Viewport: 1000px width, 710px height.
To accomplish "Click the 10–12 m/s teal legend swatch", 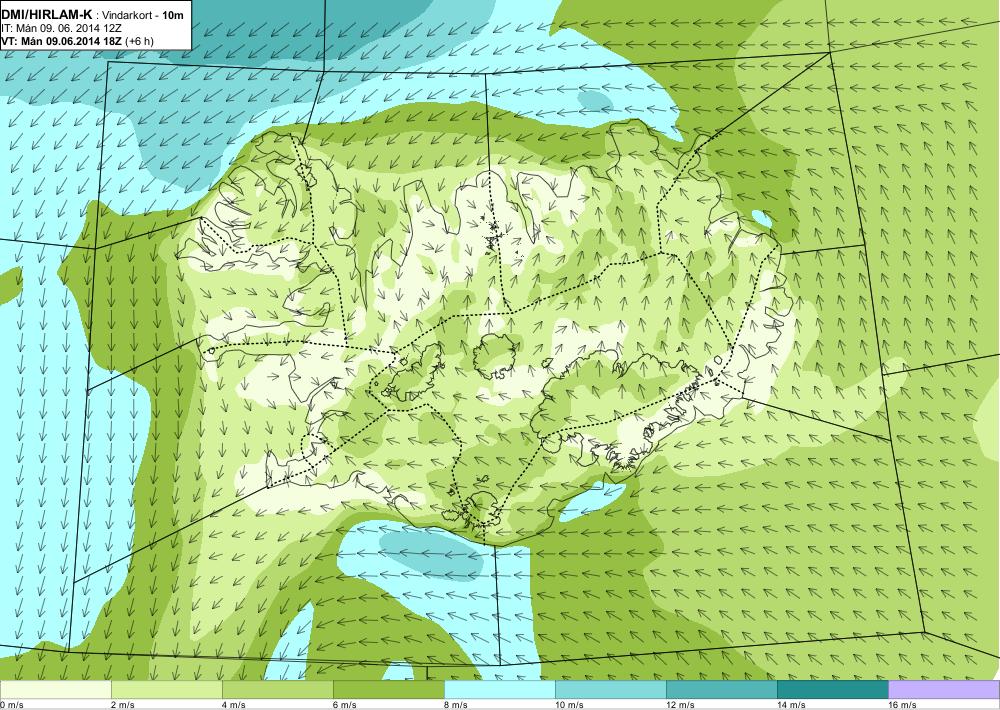I will pos(610,690).
